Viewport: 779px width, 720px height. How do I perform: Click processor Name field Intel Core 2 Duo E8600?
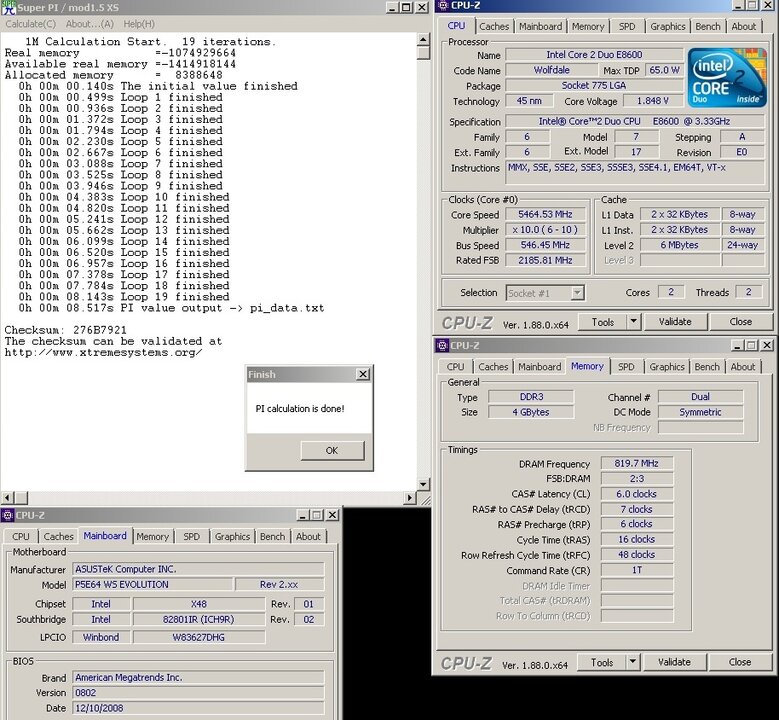[x=594, y=55]
